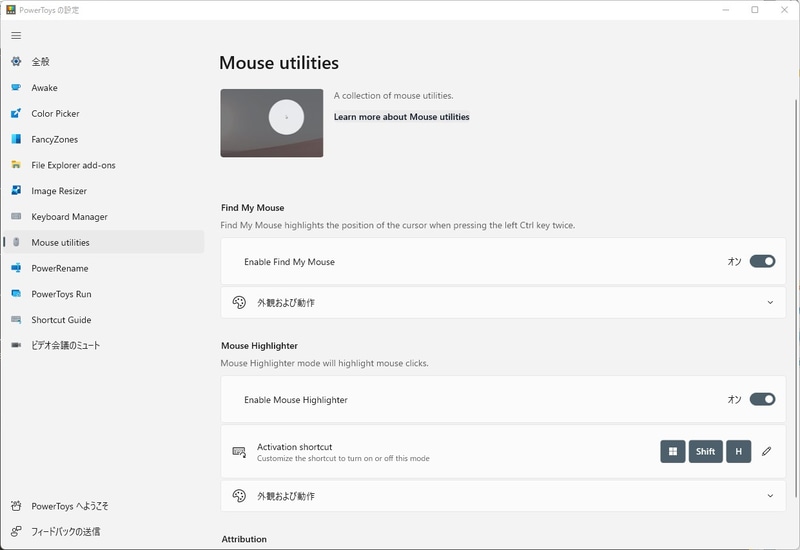
Task: Open ビデオ会議のミュート settings
Action: (104, 345)
